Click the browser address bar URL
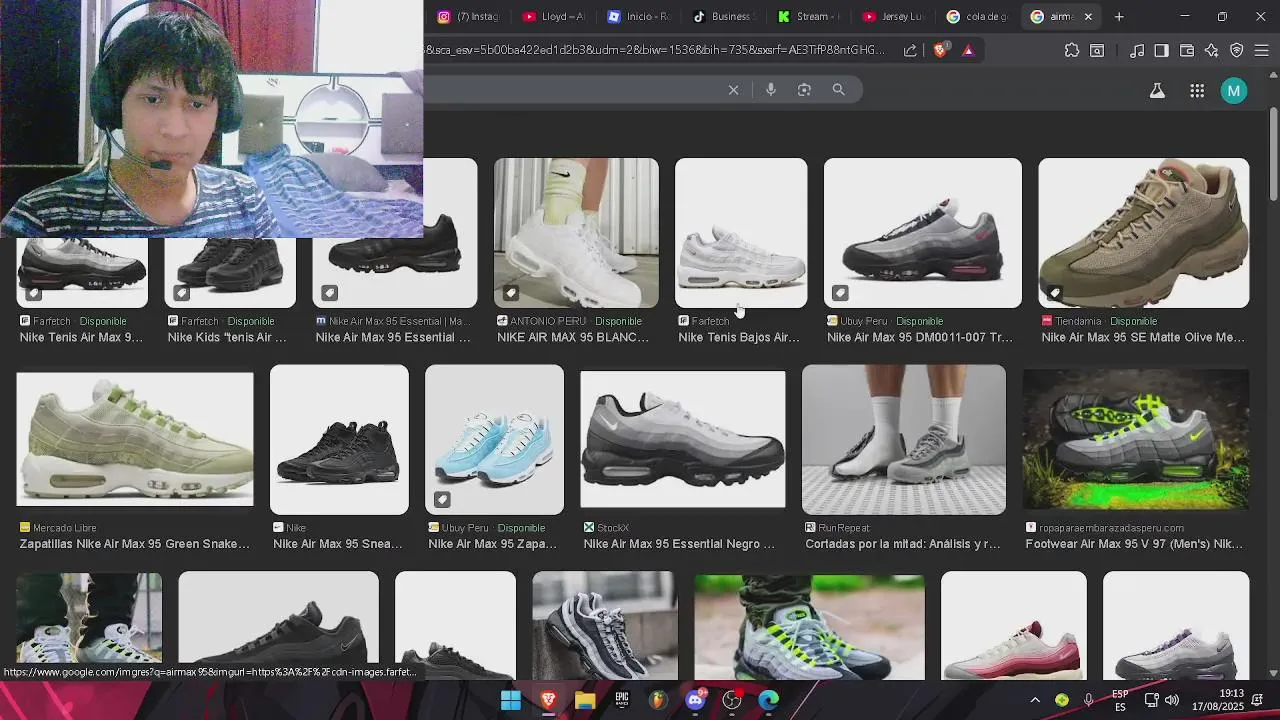1280x720 pixels. coord(655,50)
